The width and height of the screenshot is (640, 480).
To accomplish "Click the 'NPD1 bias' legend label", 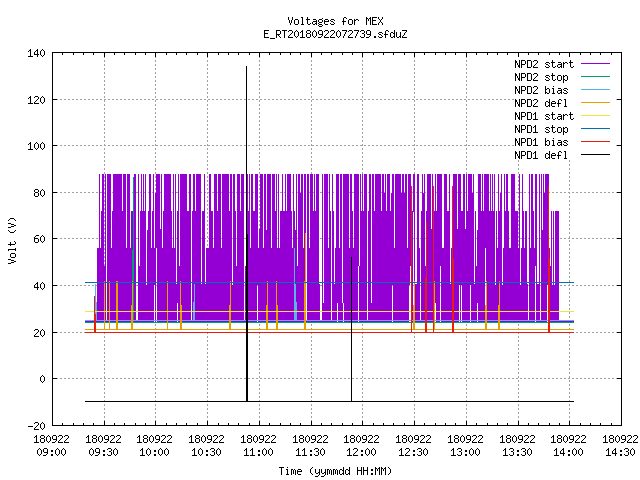I will click(x=541, y=142).
